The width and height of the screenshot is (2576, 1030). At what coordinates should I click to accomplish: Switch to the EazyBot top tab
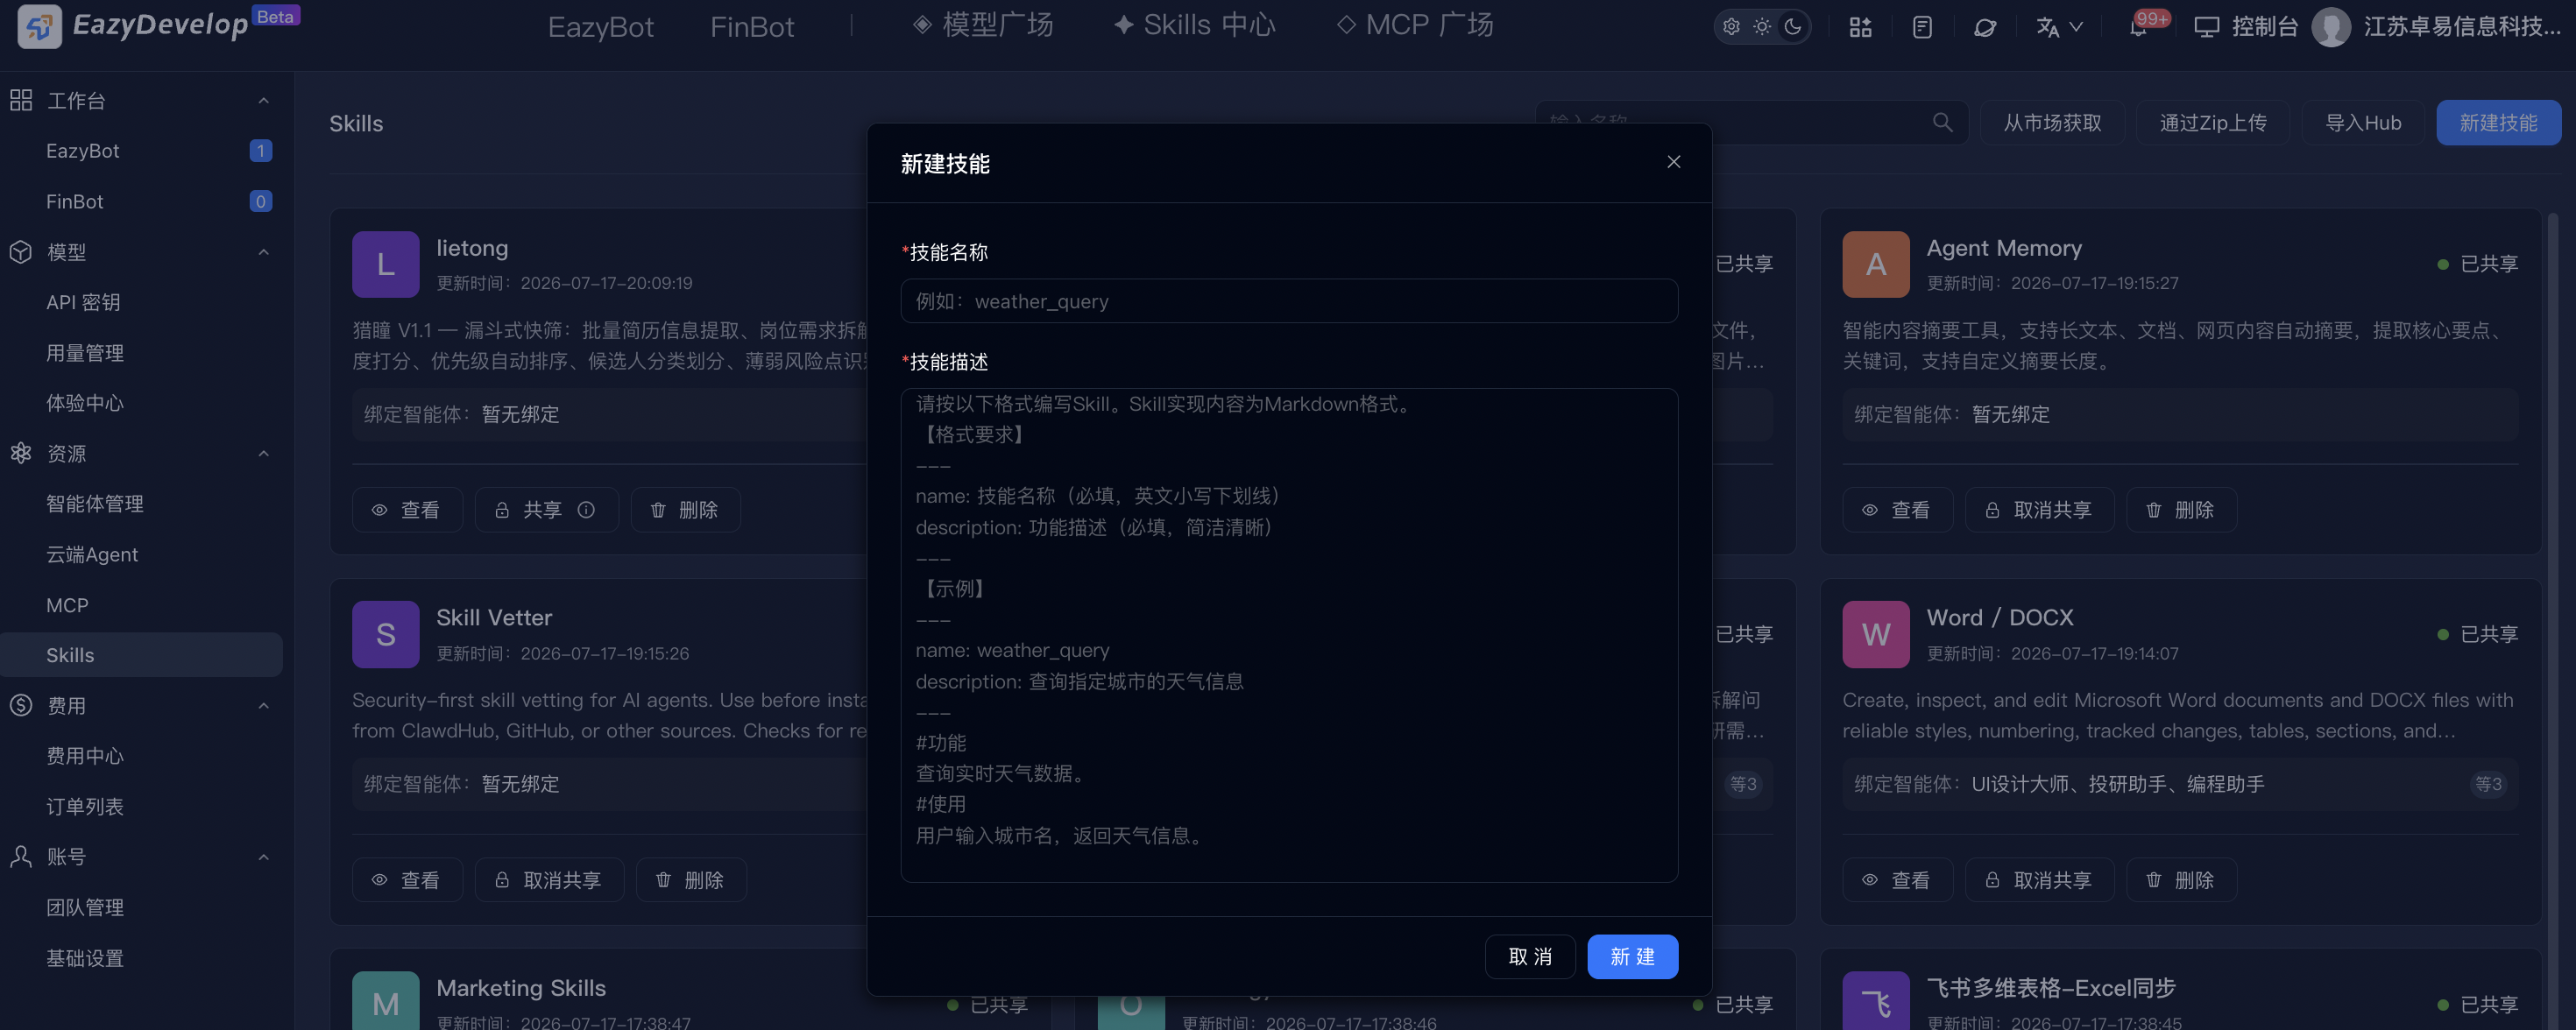pyautogui.click(x=601, y=27)
